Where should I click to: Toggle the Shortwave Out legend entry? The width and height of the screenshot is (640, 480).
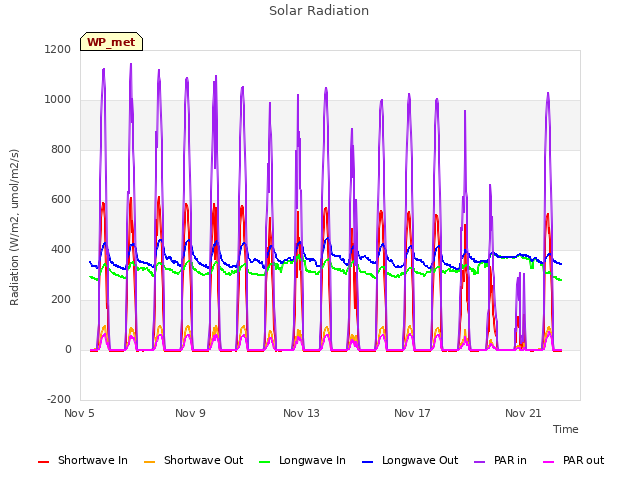[194, 460]
